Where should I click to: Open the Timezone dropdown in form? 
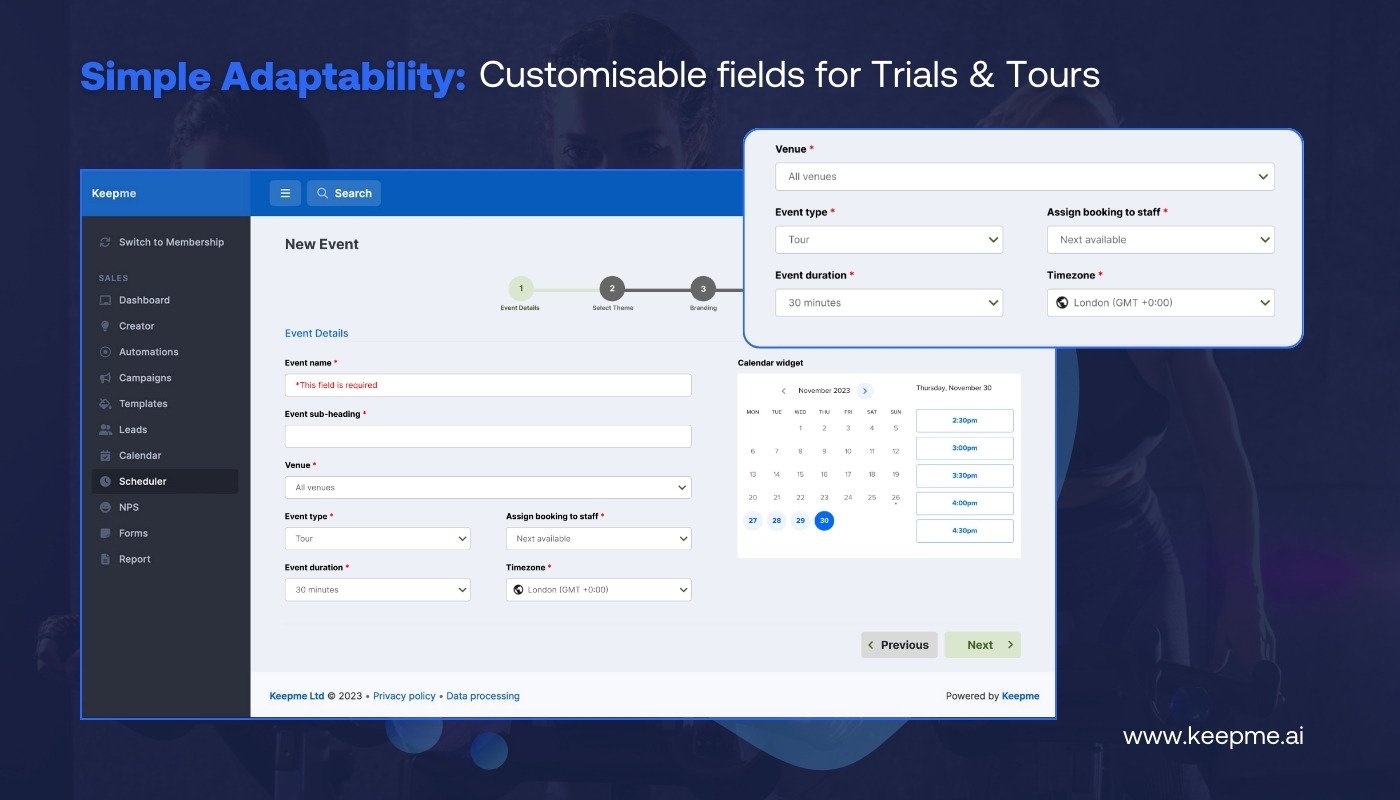pyautogui.click(x=598, y=590)
